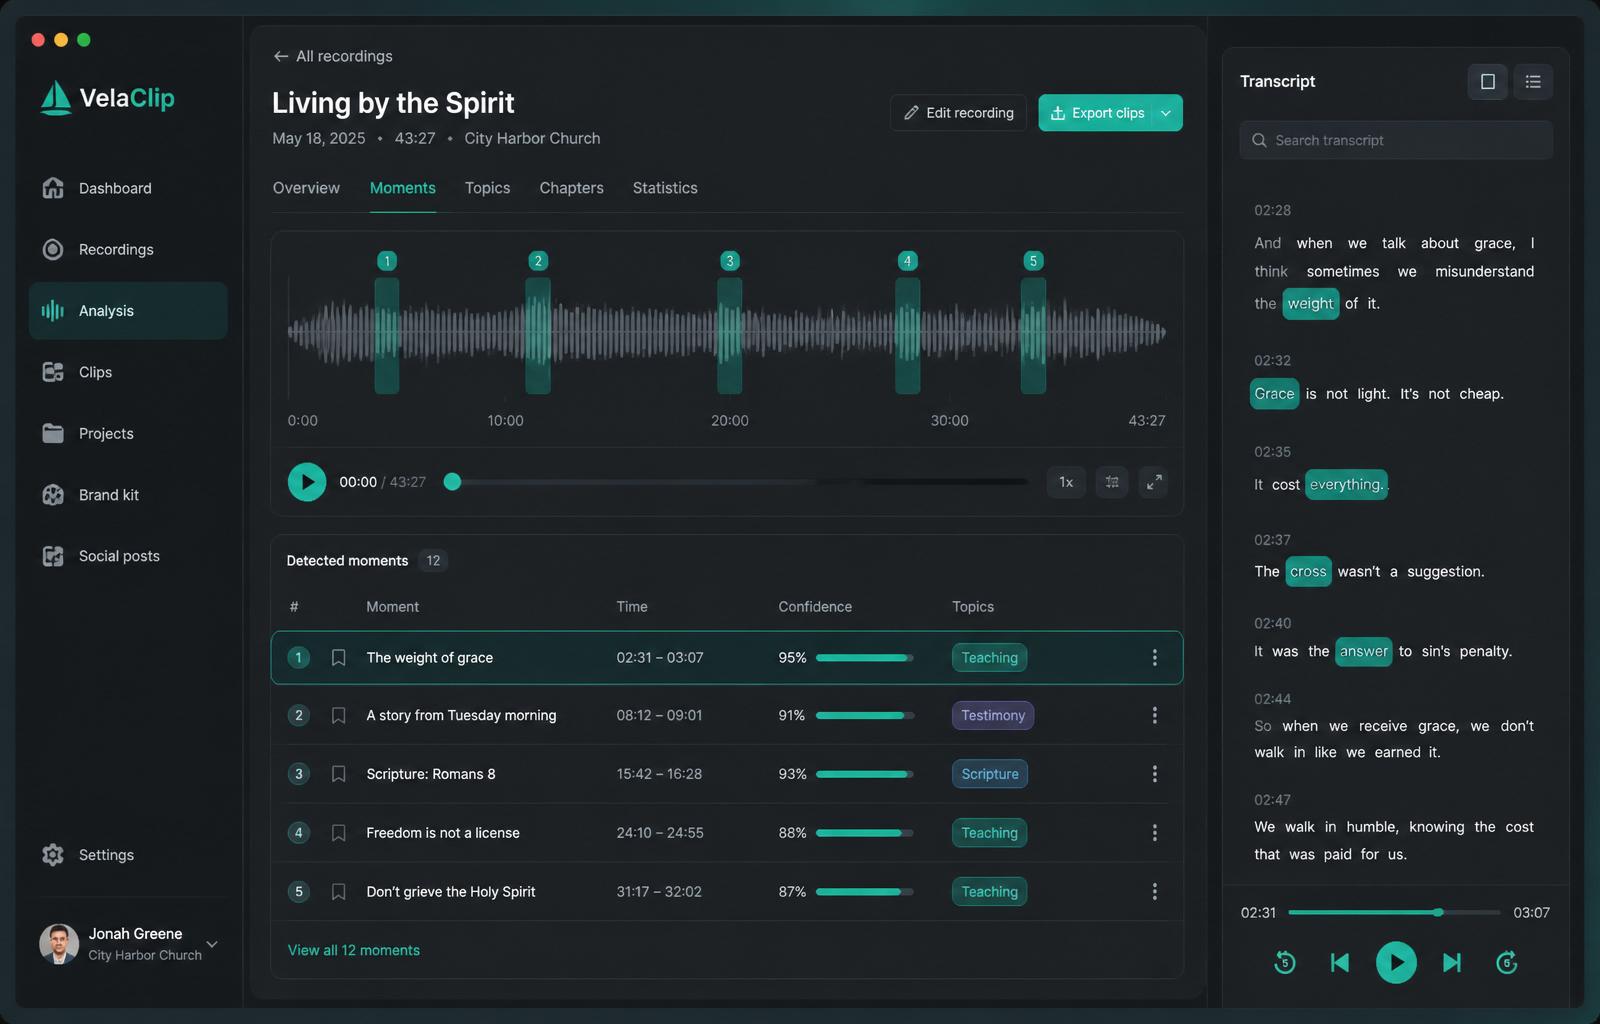Expand the waveform player to fullscreen
The height and width of the screenshot is (1024, 1600).
coord(1154,482)
